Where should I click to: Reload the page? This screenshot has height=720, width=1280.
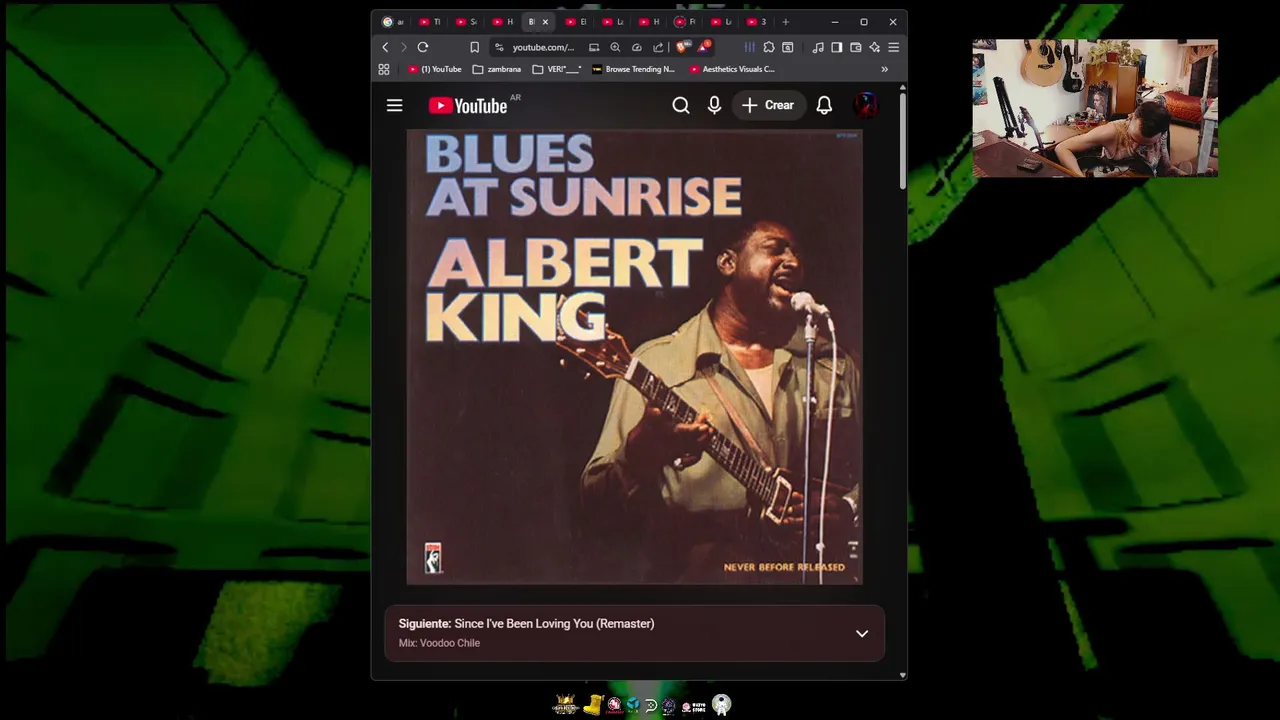pyautogui.click(x=423, y=47)
